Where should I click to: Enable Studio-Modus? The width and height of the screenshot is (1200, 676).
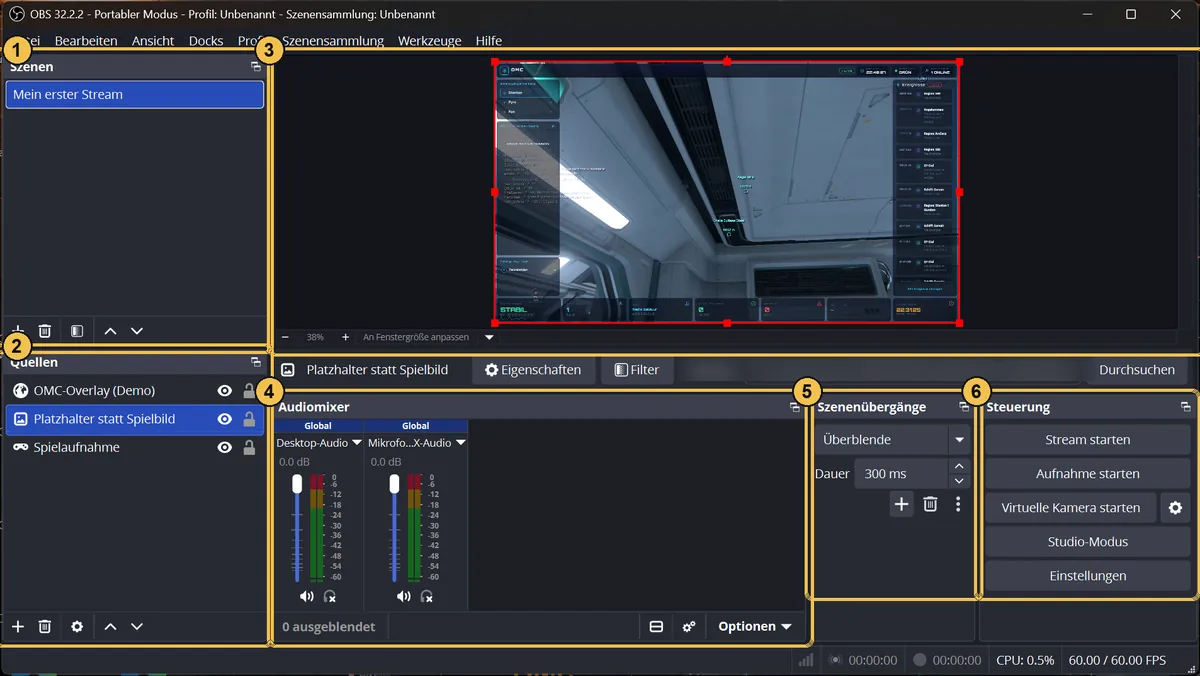tap(1088, 542)
